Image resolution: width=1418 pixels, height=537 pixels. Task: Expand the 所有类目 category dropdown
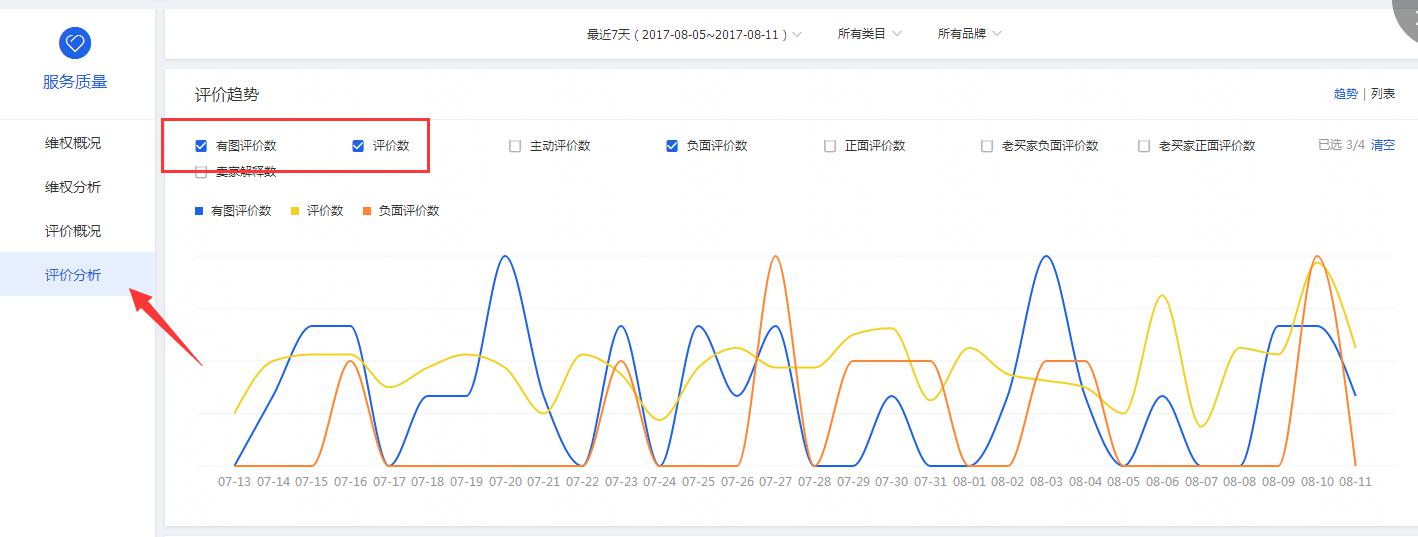(x=869, y=34)
